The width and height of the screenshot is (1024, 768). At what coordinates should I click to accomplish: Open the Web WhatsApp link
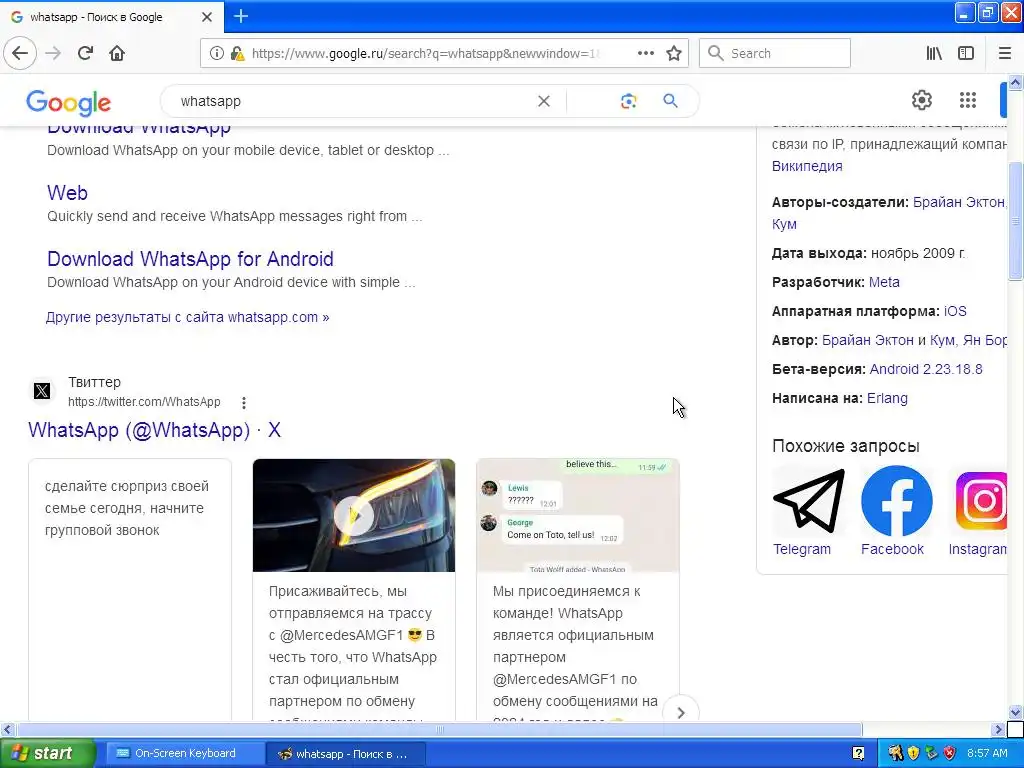67,193
